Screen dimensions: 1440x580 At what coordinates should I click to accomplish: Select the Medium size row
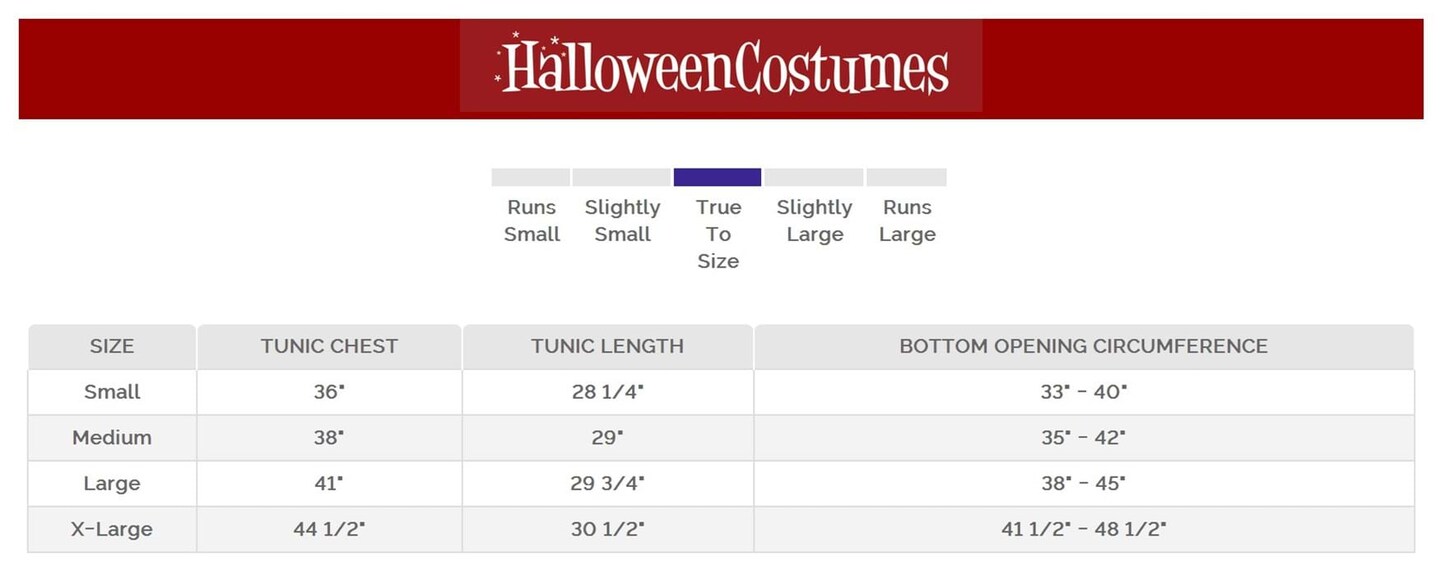(x=112, y=438)
